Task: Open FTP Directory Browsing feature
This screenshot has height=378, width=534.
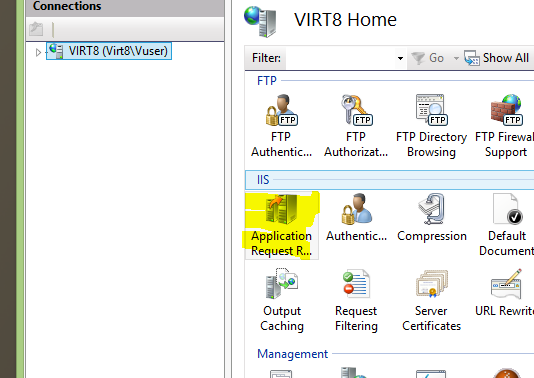Action: 431,126
